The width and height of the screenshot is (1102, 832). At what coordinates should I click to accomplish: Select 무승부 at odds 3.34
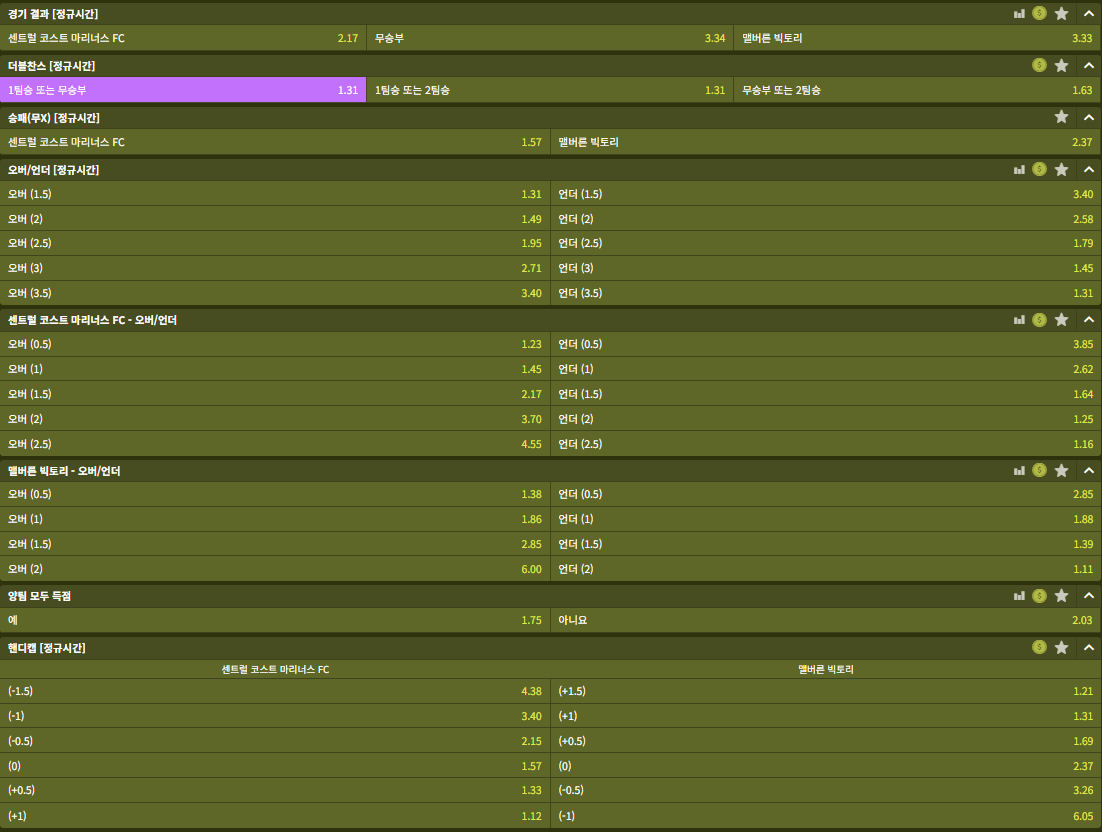[549, 38]
